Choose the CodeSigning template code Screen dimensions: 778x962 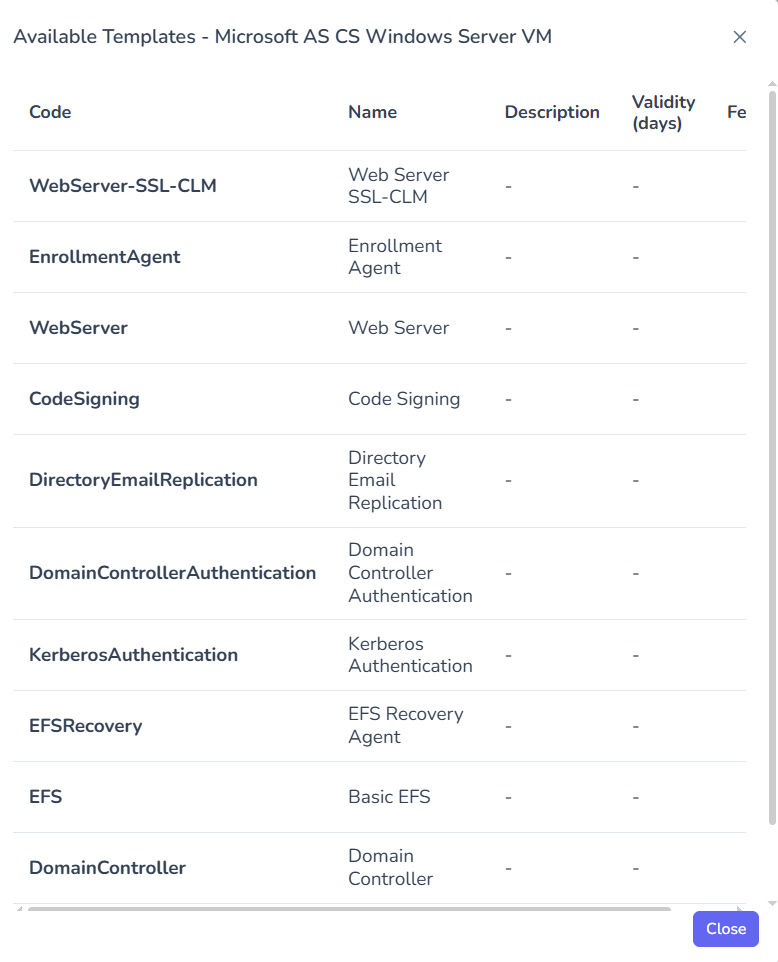84,399
